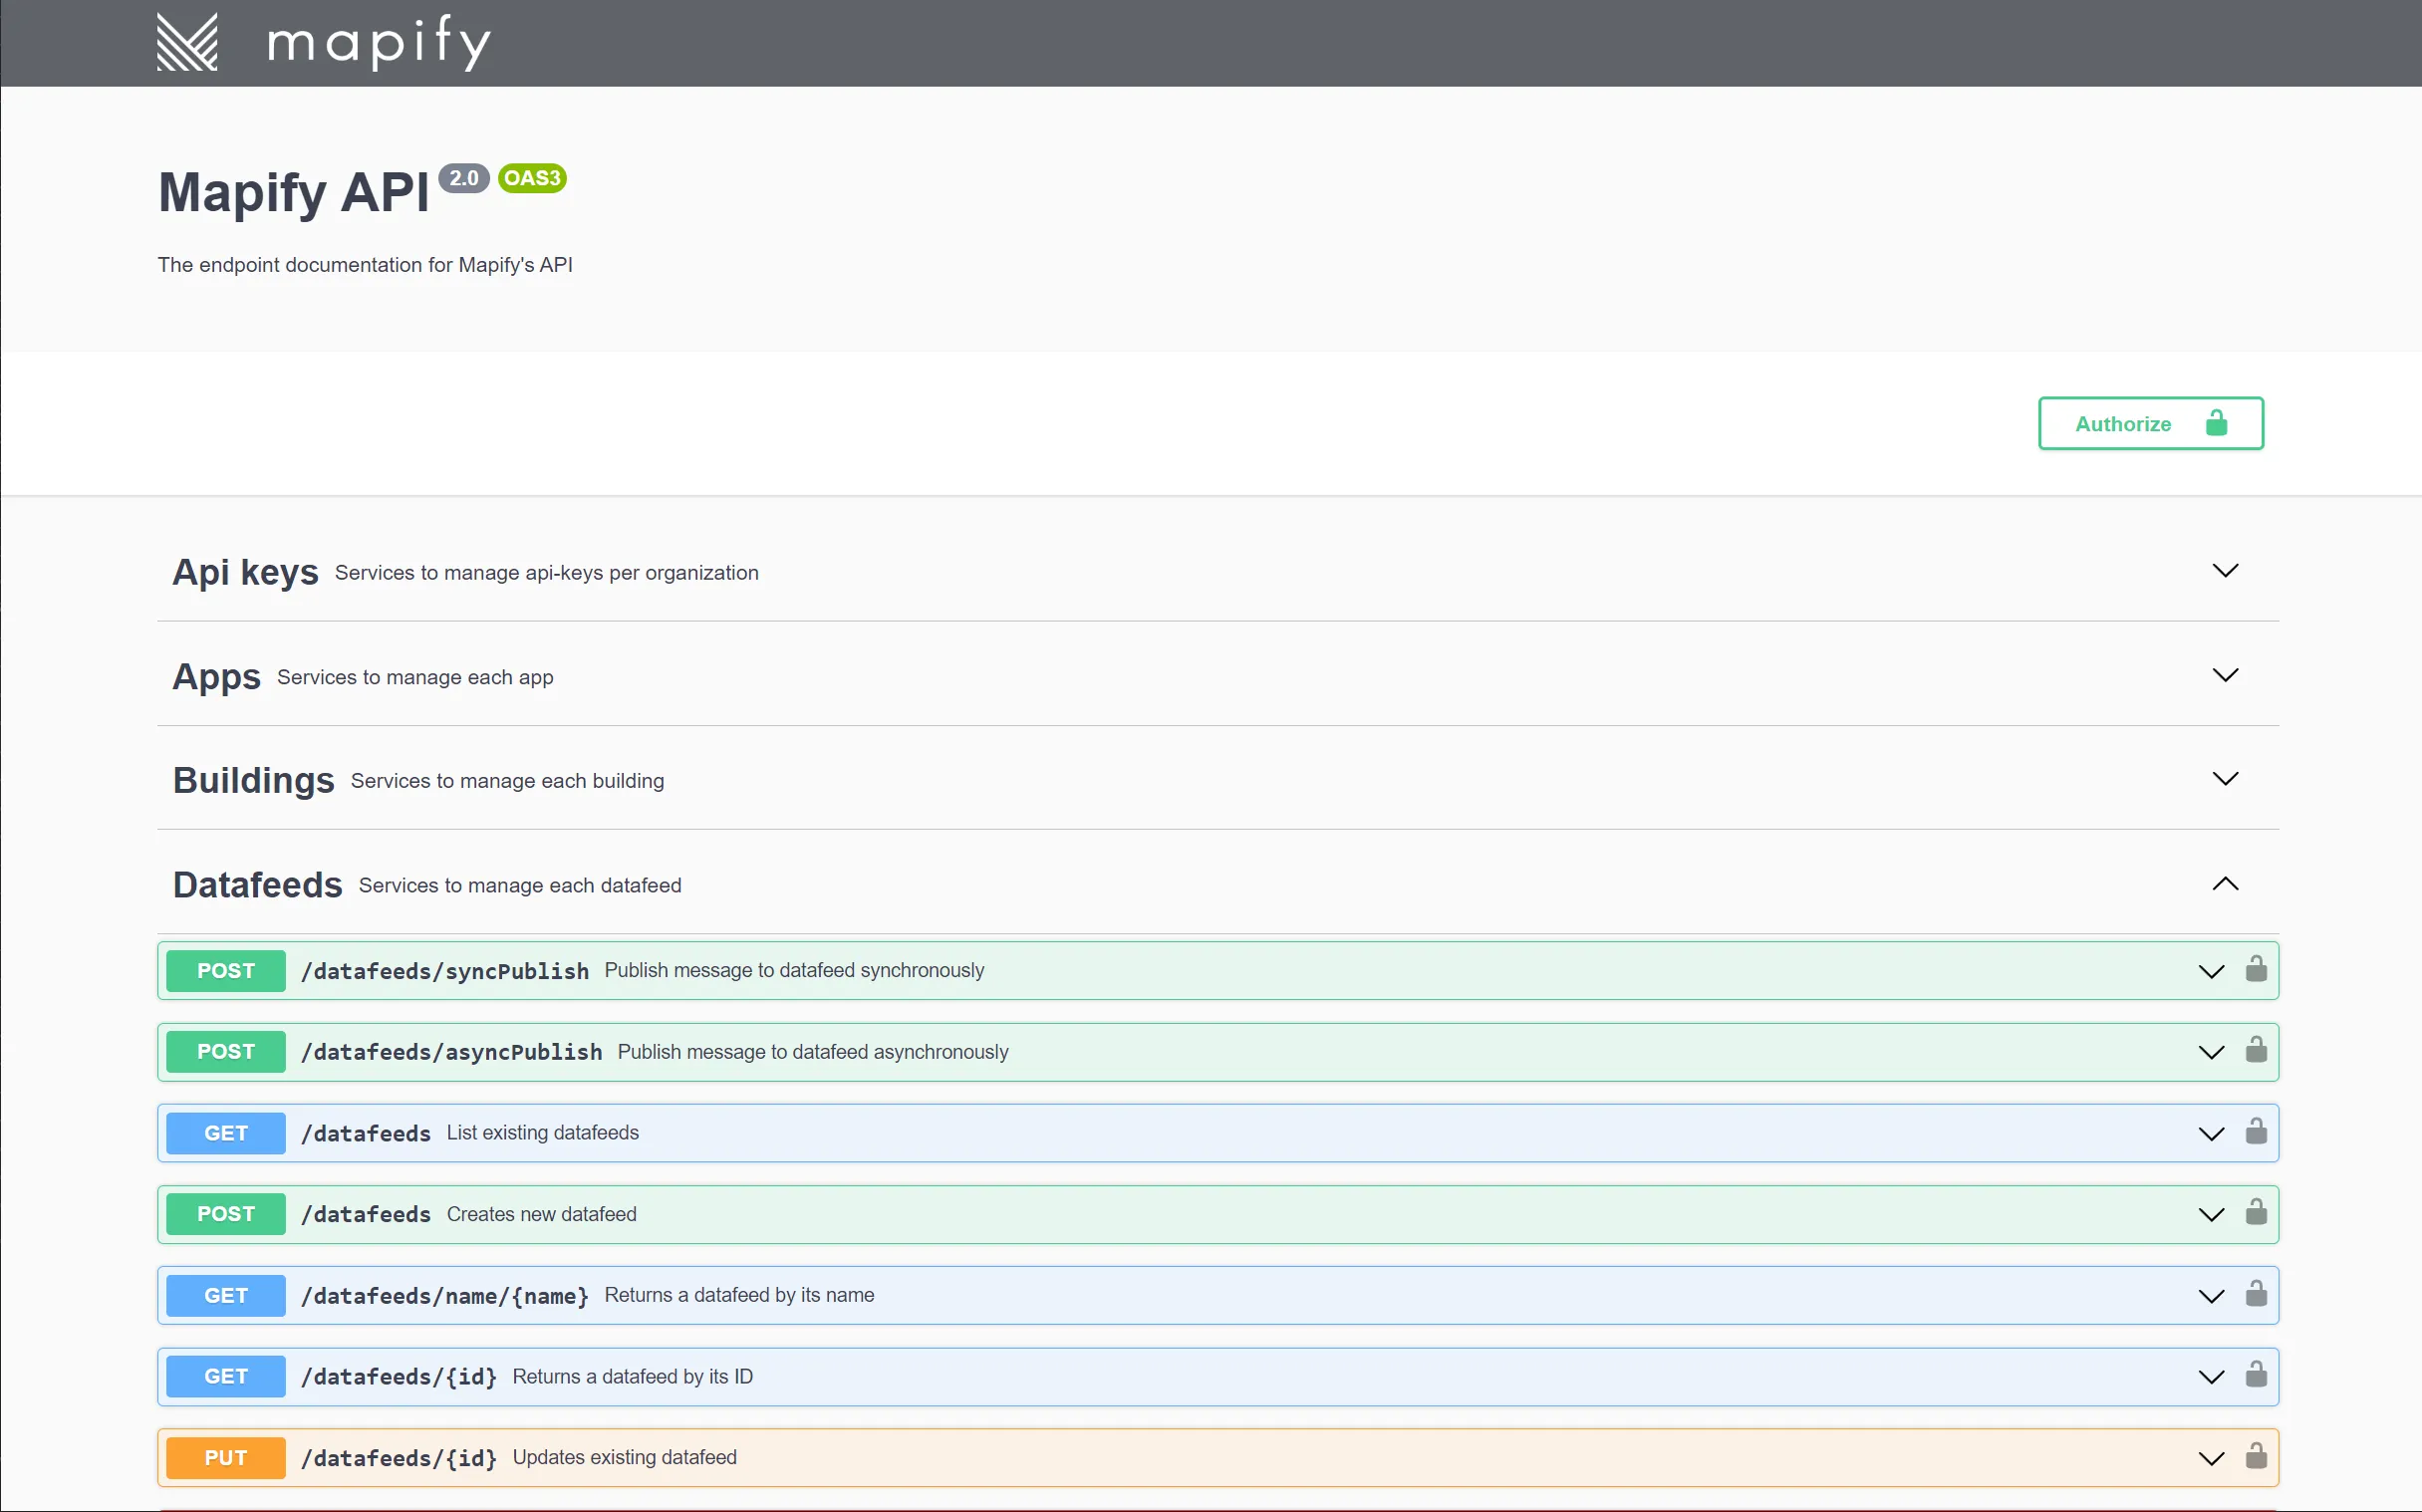The height and width of the screenshot is (1512, 2422).
Task: Click the Mapify API title
Action: (x=293, y=192)
